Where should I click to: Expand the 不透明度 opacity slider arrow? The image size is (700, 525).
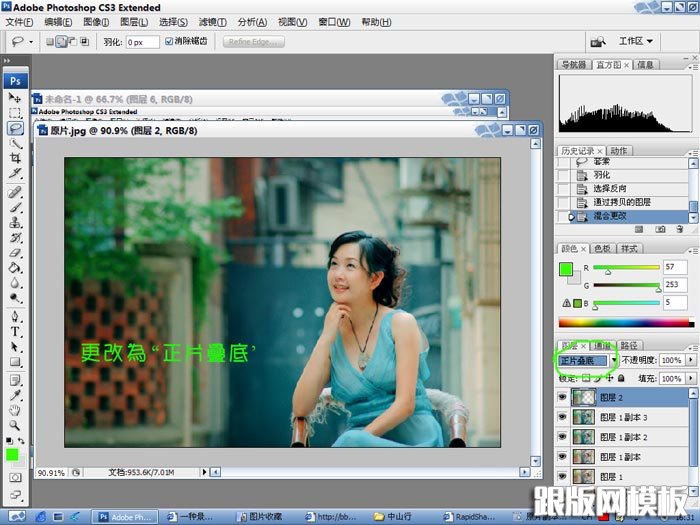tap(690, 360)
